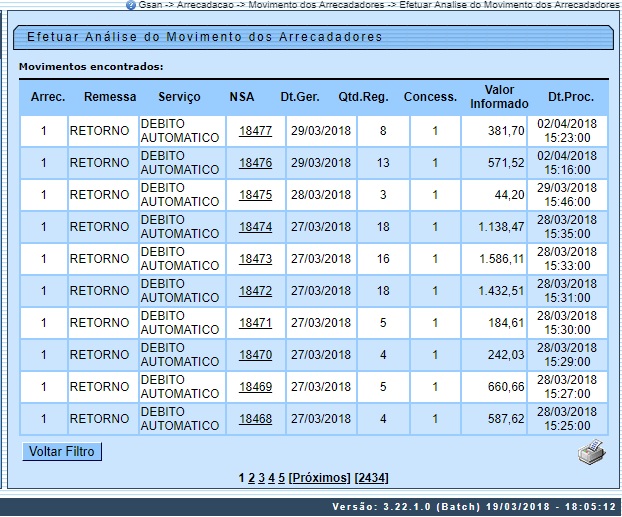Screen dimensions: 622x517
Task: Click NSA number 18473
Action: click(x=255, y=259)
